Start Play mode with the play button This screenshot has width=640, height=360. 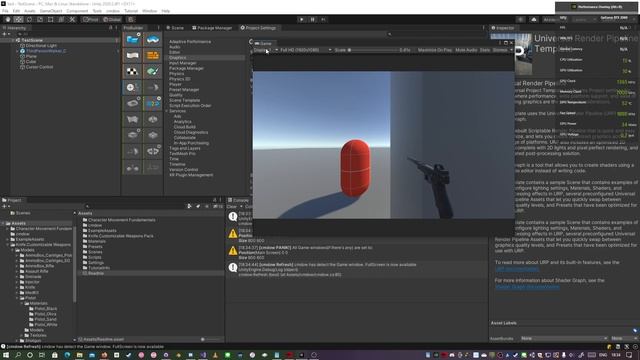(302, 20)
